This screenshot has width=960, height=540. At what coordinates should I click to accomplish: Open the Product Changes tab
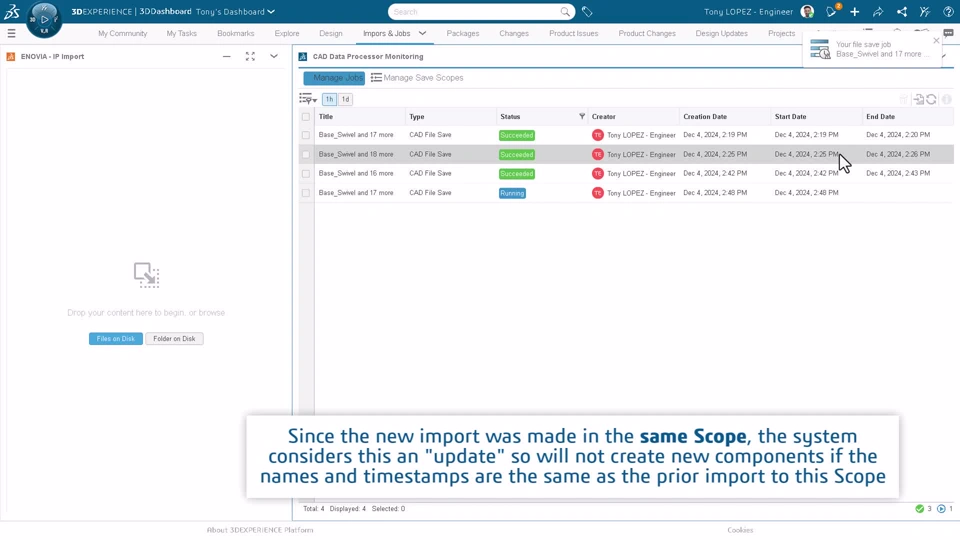click(x=647, y=34)
